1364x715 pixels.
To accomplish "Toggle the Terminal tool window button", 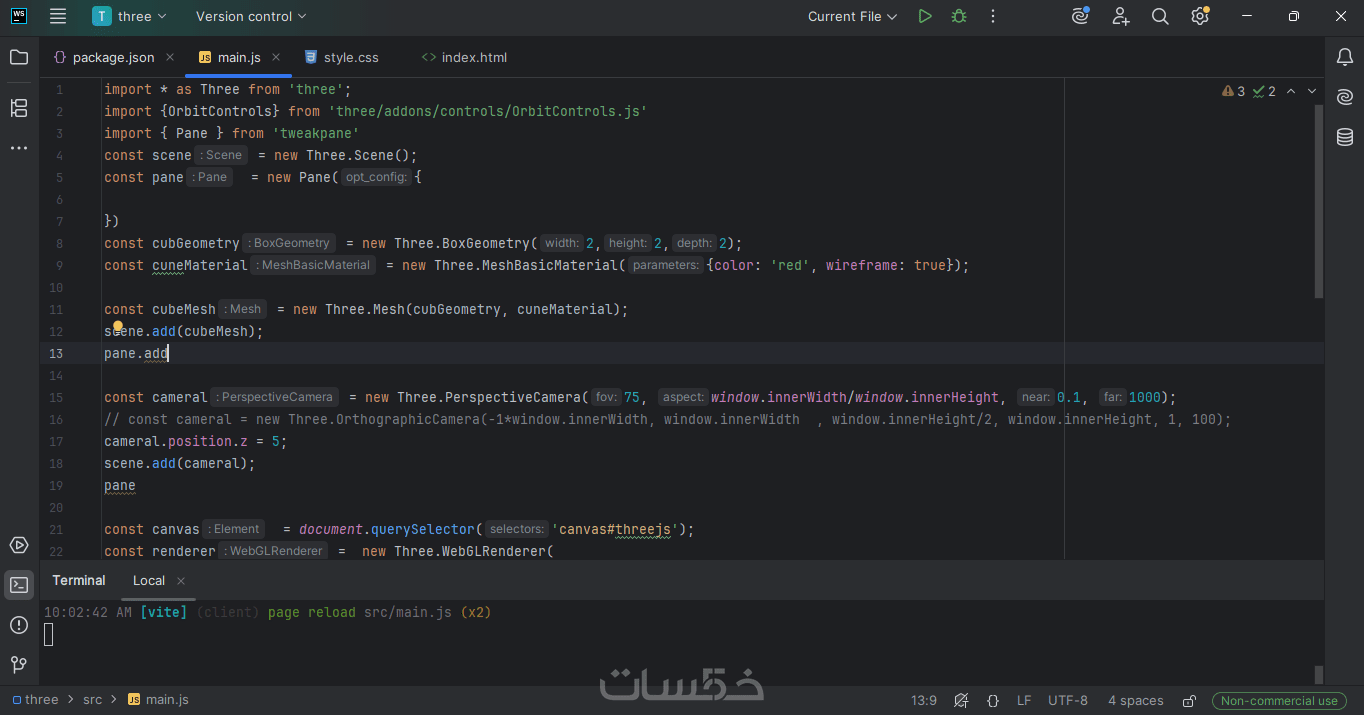I will (x=19, y=585).
